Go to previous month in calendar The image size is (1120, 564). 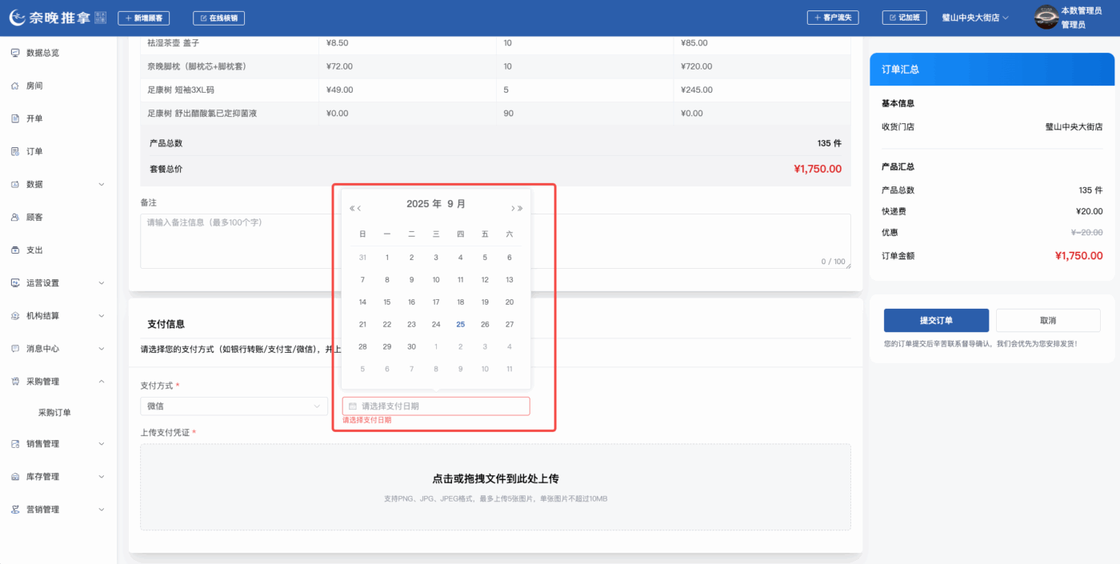click(359, 208)
